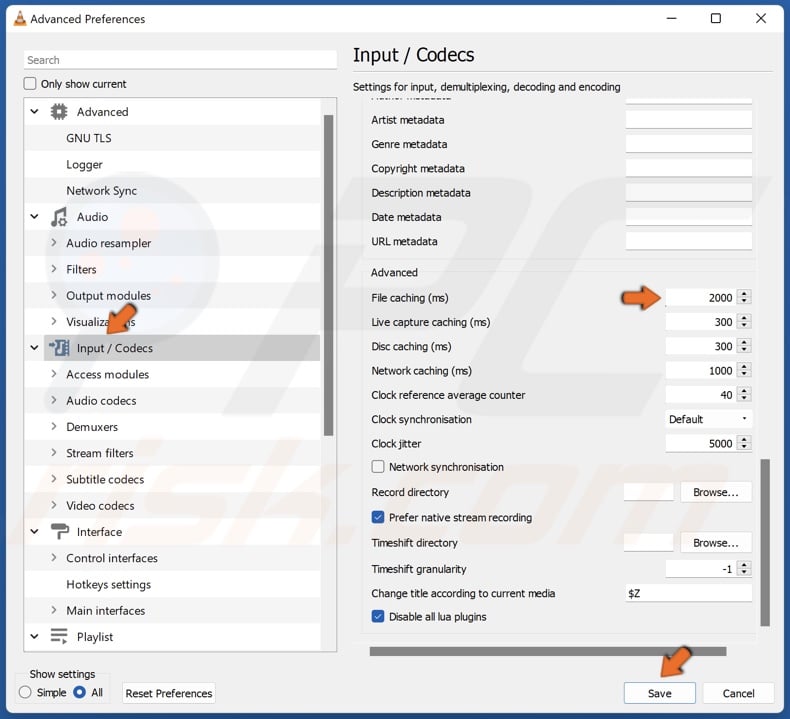This screenshot has height=719, width=790.
Task: Expand the Main interfaces node
Action: coord(53,610)
